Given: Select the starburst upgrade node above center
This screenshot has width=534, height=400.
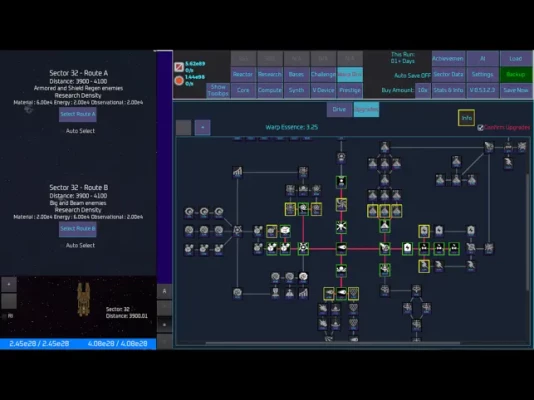Looking at the screenshot, I should 341,227.
